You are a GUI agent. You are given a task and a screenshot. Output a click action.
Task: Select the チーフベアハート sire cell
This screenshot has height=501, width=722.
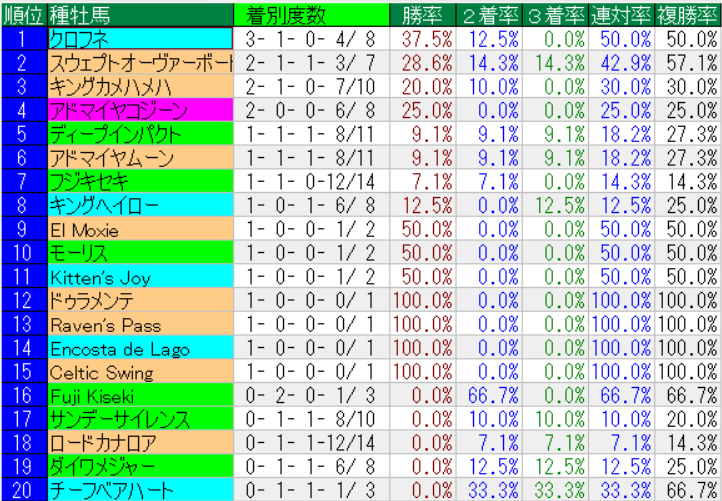tap(140, 489)
